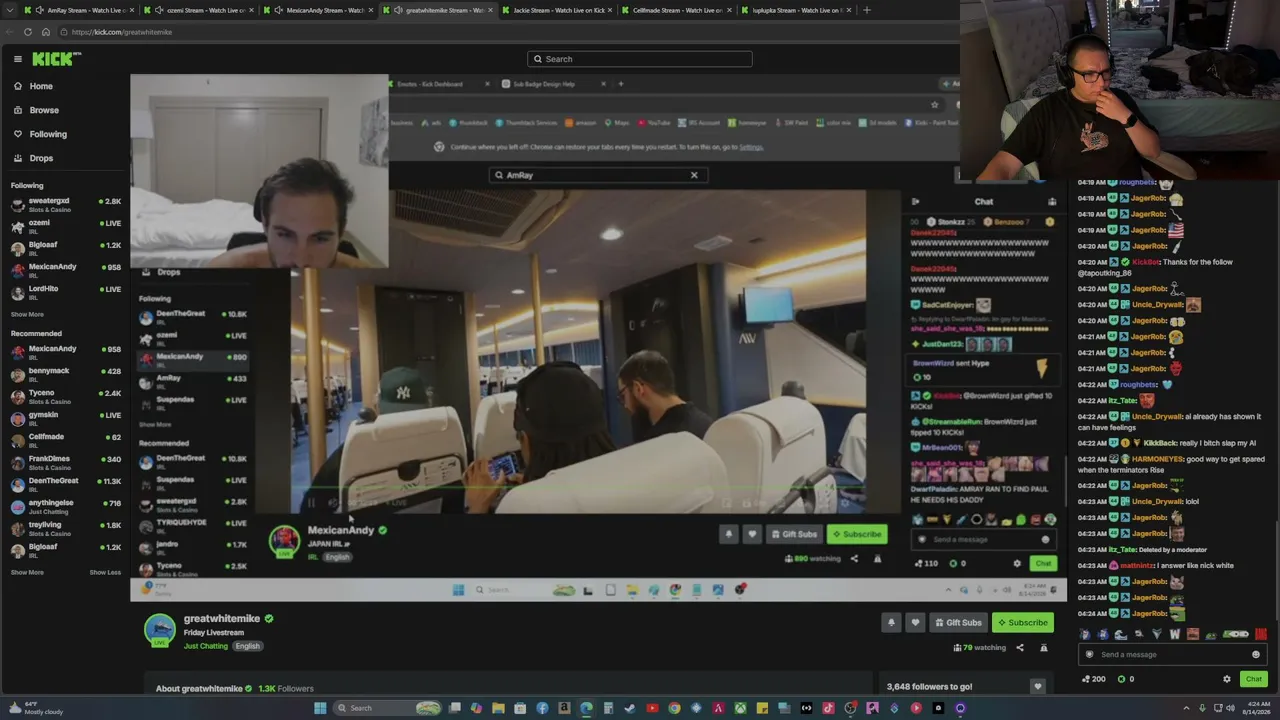The image size is (1280, 720).
Task: Click the chat Send a message field
Action: 1172,655
